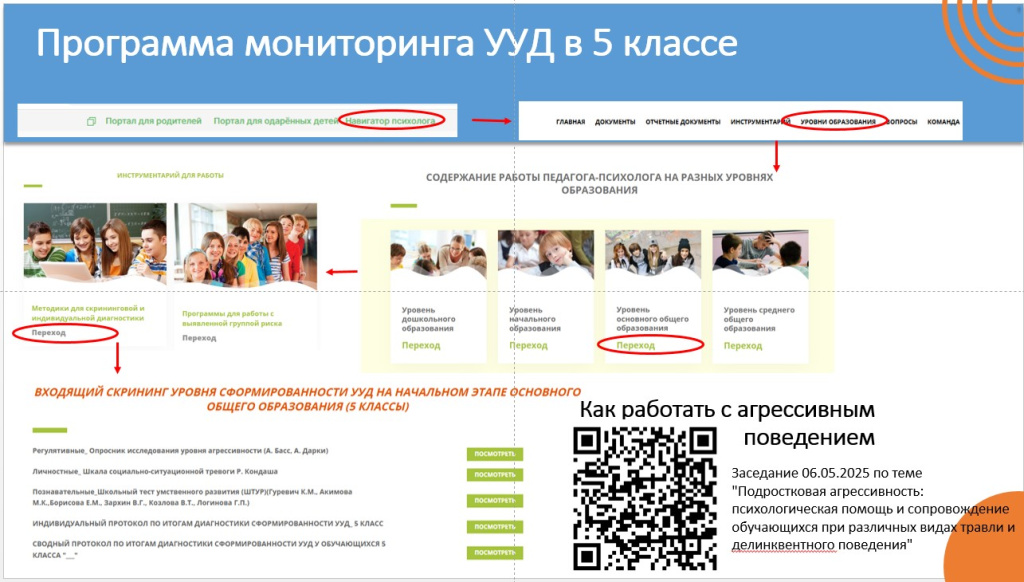Open the КОМАНДА menu item
Viewport: 1024px width, 582px height.
(944, 122)
